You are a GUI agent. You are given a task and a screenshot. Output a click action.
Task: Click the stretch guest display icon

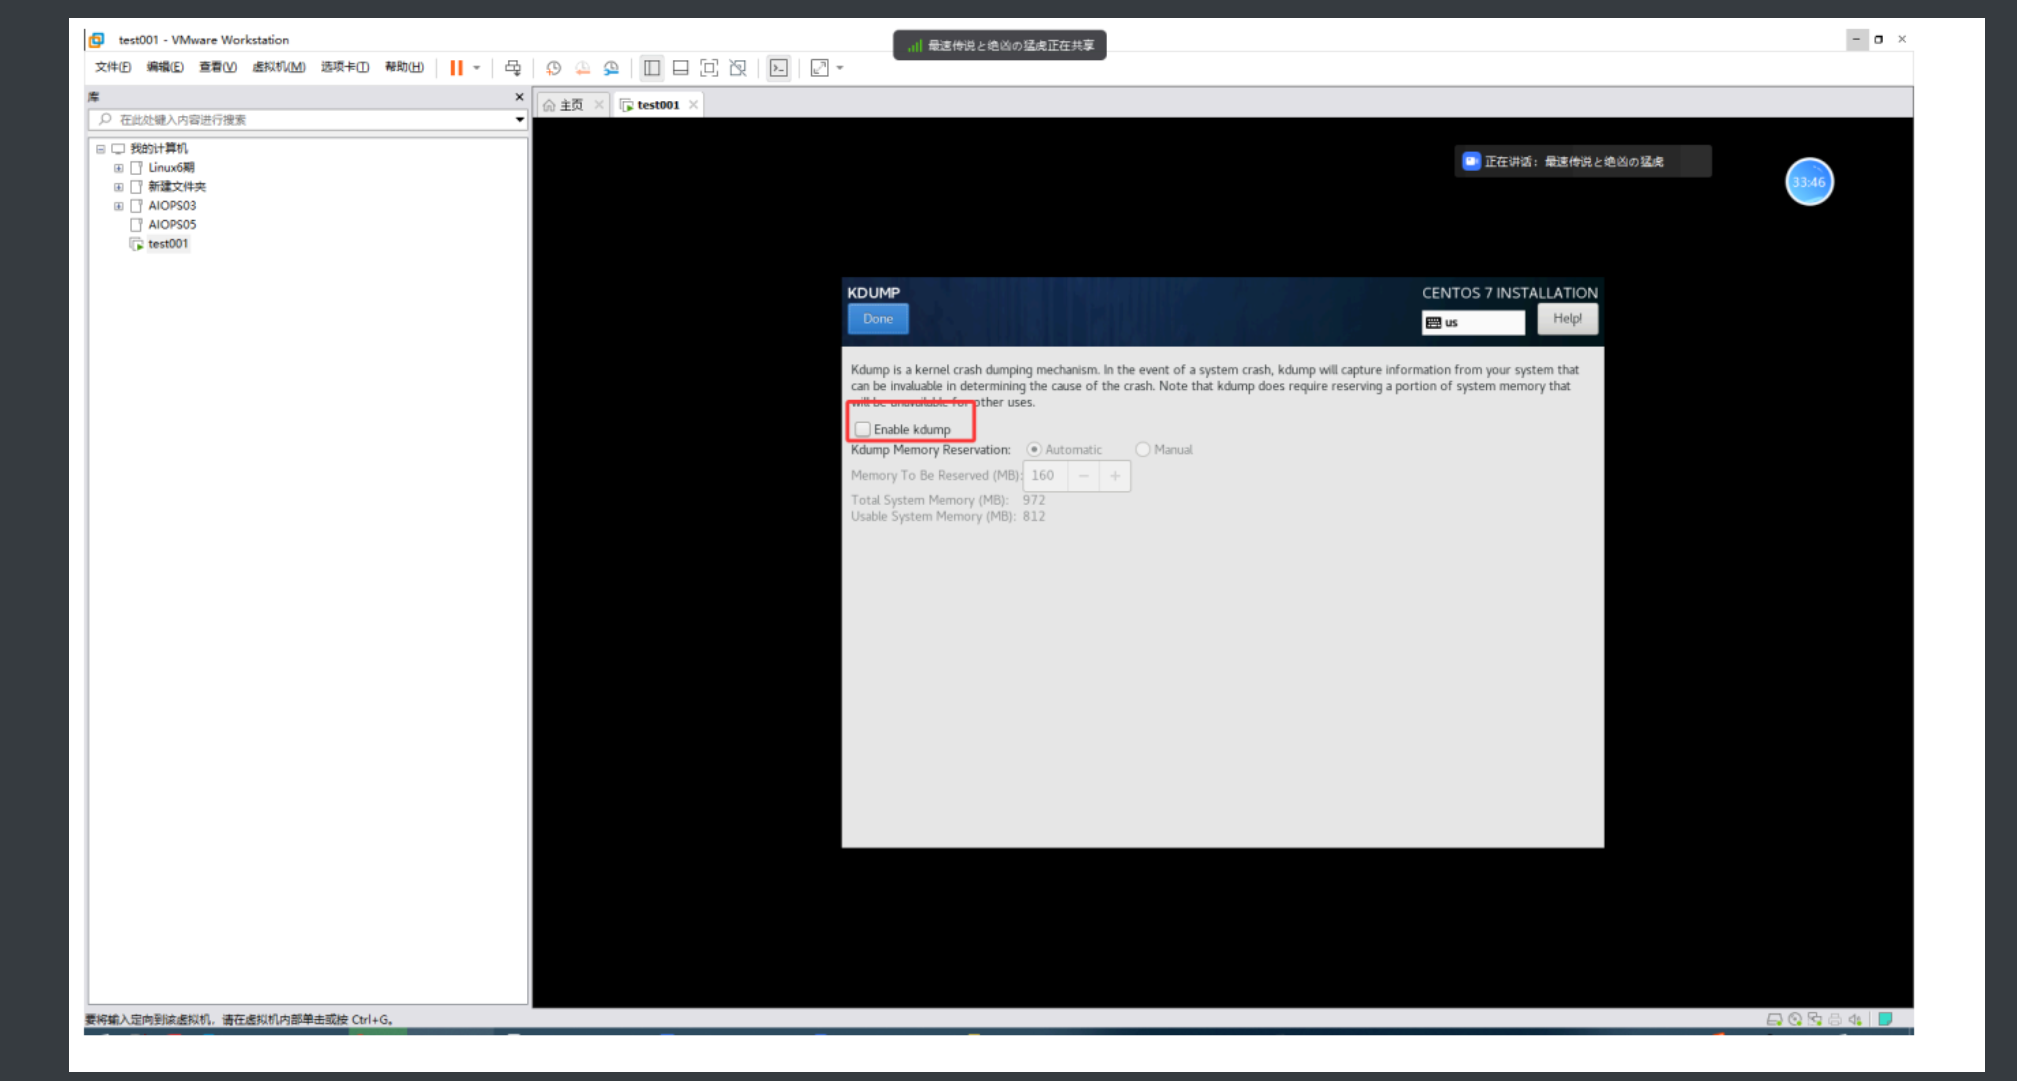(820, 68)
